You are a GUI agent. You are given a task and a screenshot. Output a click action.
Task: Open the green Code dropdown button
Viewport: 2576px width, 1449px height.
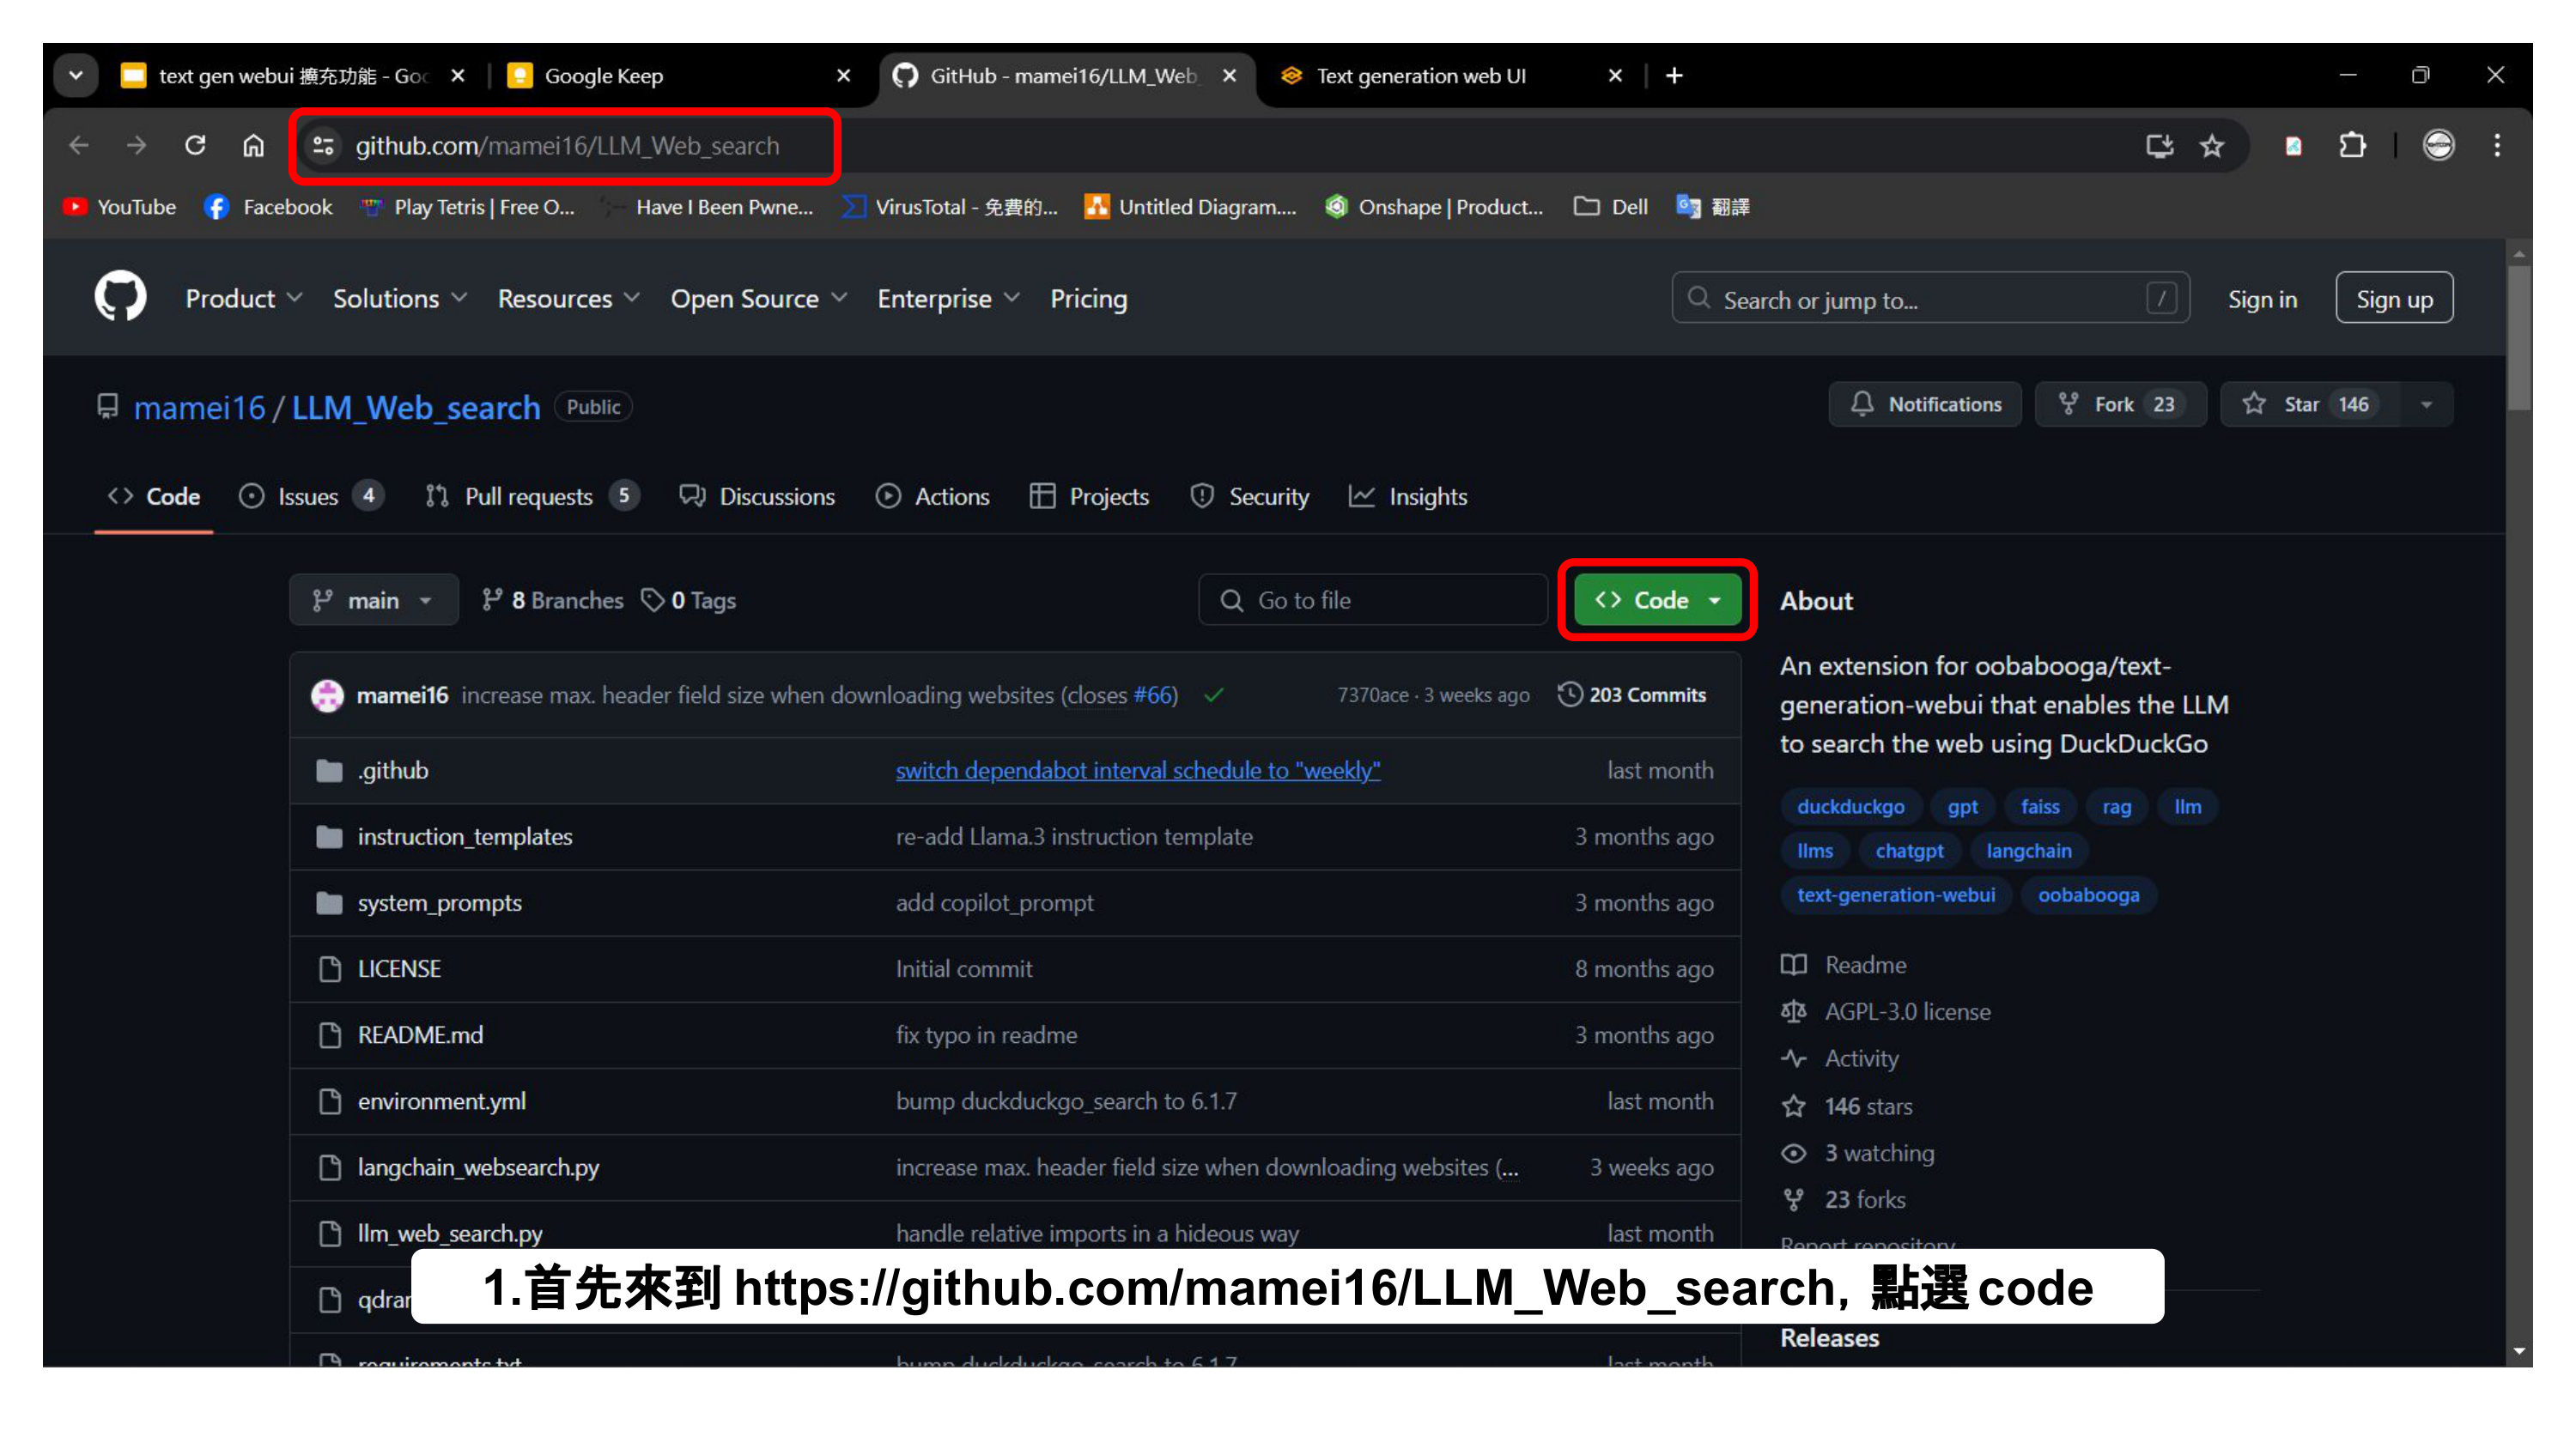pos(1657,600)
